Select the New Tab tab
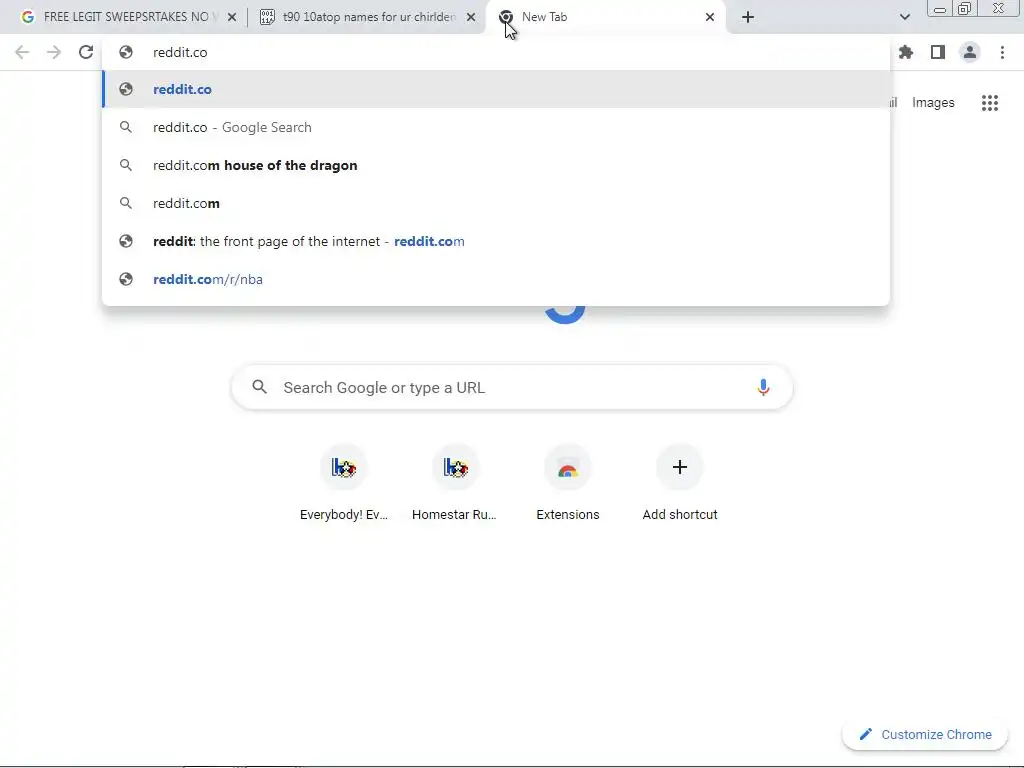1024x768 pixels. (x=606, y=17)
